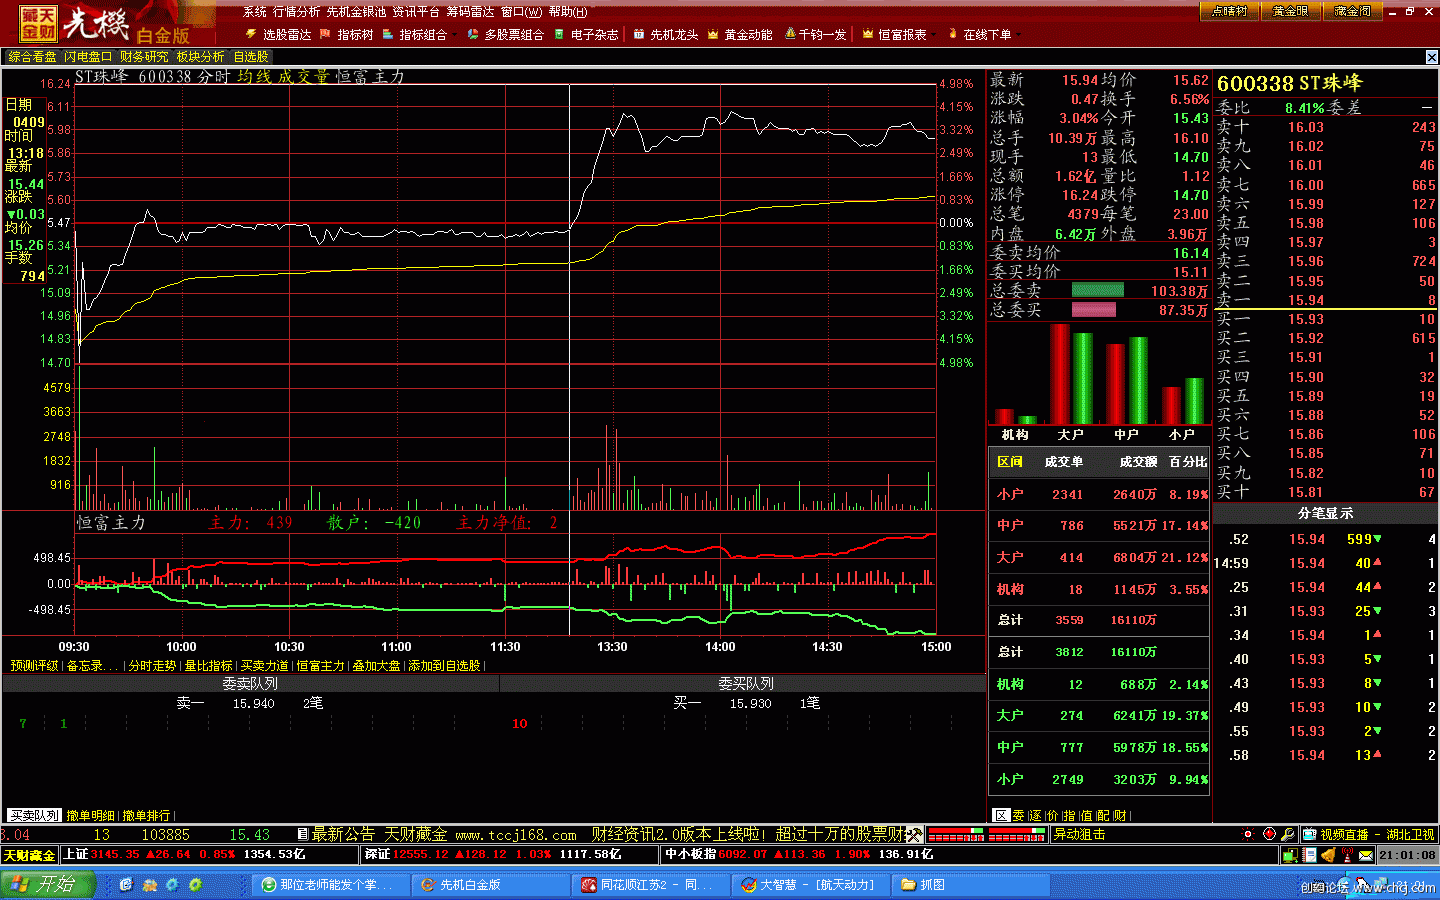Click the 异动狙击 status item
This screenshot has height=900, width=1440.
1080,834
